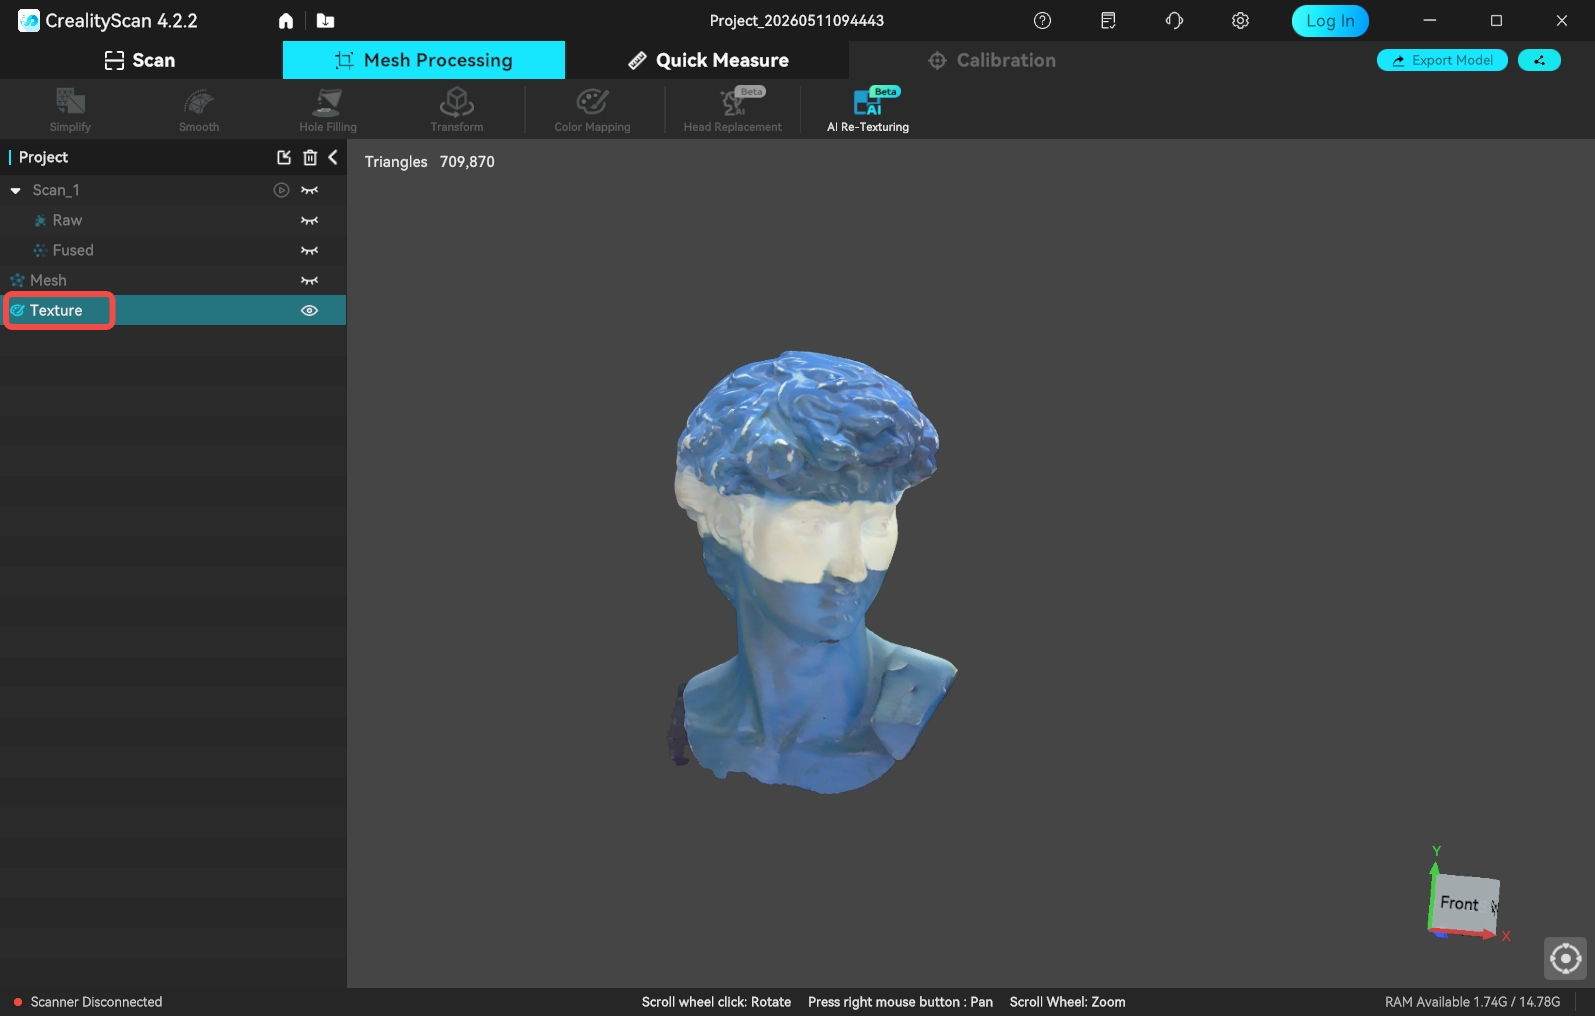Show the Mesh layer

coord(310,280)
